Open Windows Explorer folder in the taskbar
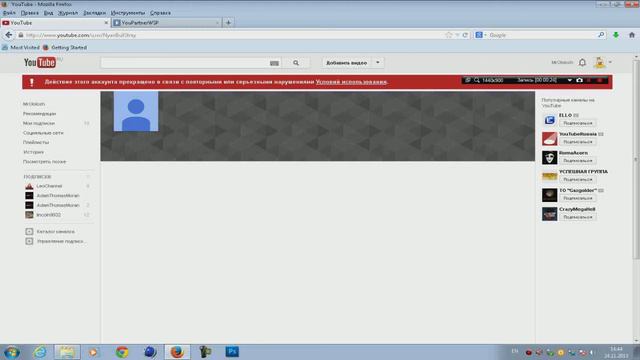640x360 pixels. pos(67,352)
